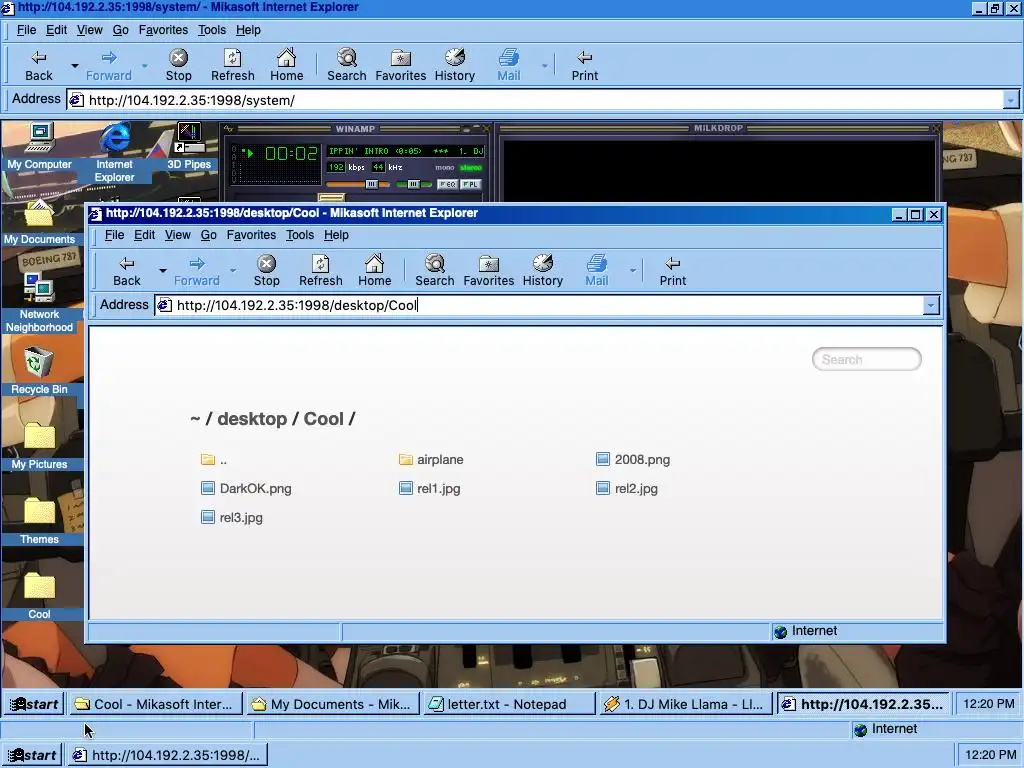Select the 3D Pipes desktop shortcut
1024x768 pixels.
(x=189, y=147)
